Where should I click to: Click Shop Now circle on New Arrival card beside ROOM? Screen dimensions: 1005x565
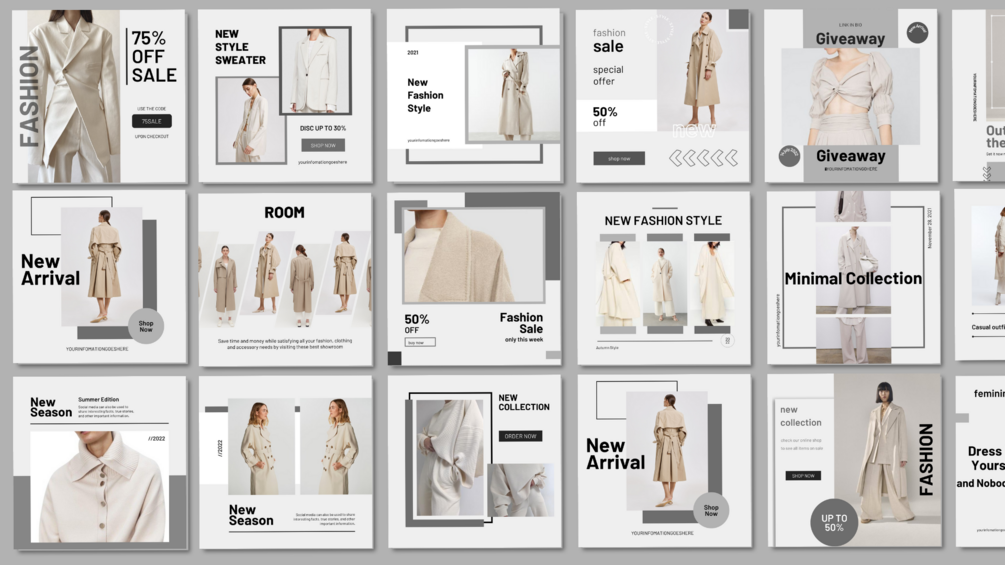[x=146, y=326]
